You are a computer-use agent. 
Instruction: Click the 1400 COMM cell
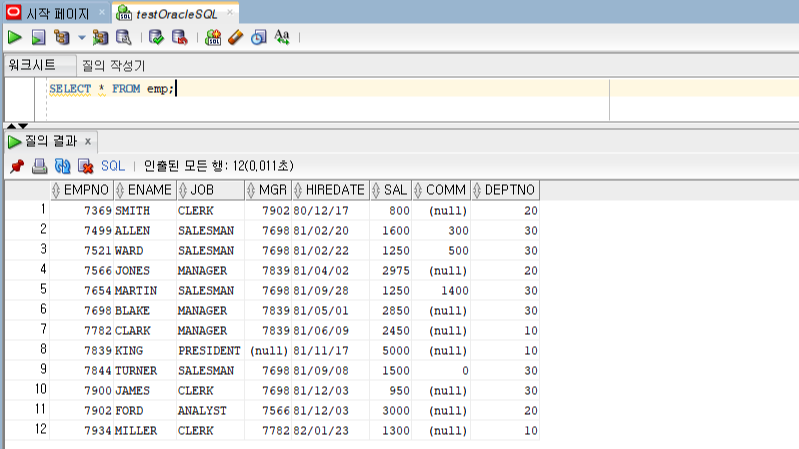(x=441, y=290)
